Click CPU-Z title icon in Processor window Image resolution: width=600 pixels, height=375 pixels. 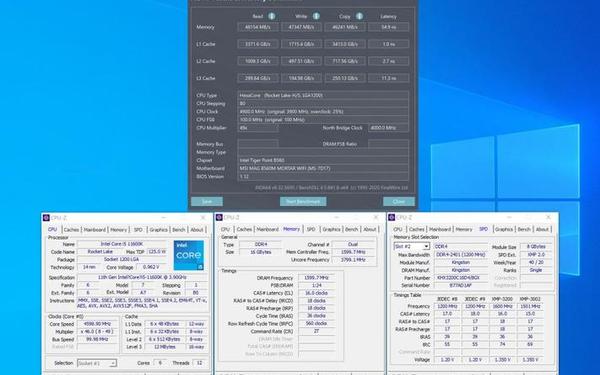click(x=46, y=217)
